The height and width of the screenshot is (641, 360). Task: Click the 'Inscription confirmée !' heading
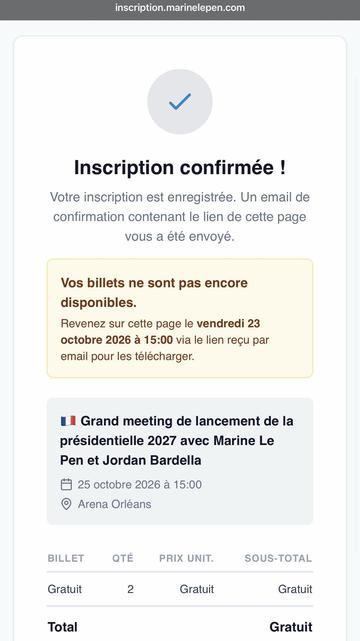[180, 168]
